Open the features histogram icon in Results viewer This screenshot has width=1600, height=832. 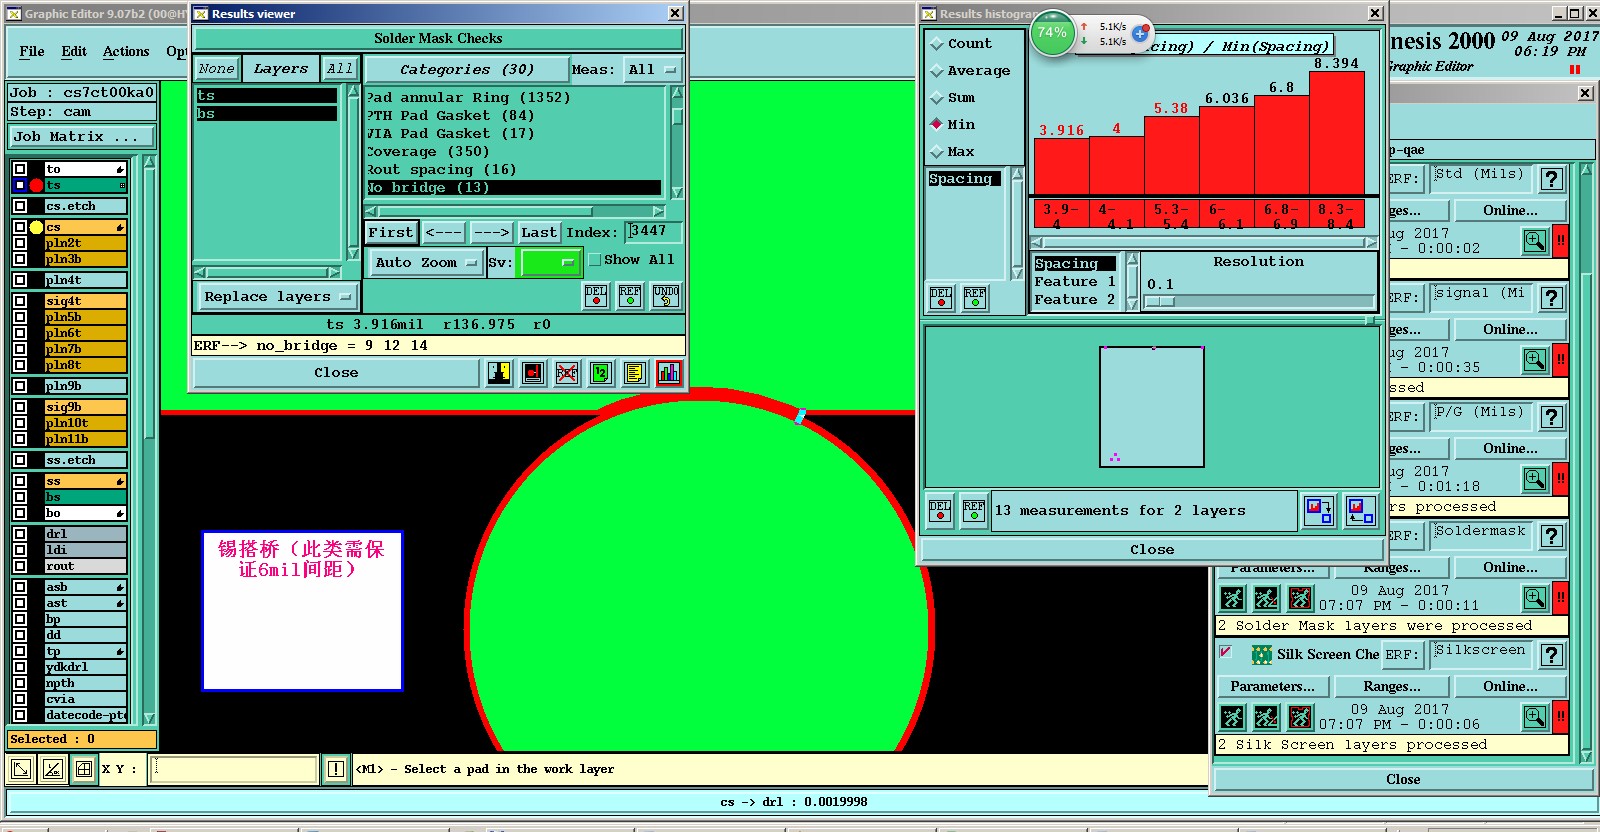click(669, 373)
